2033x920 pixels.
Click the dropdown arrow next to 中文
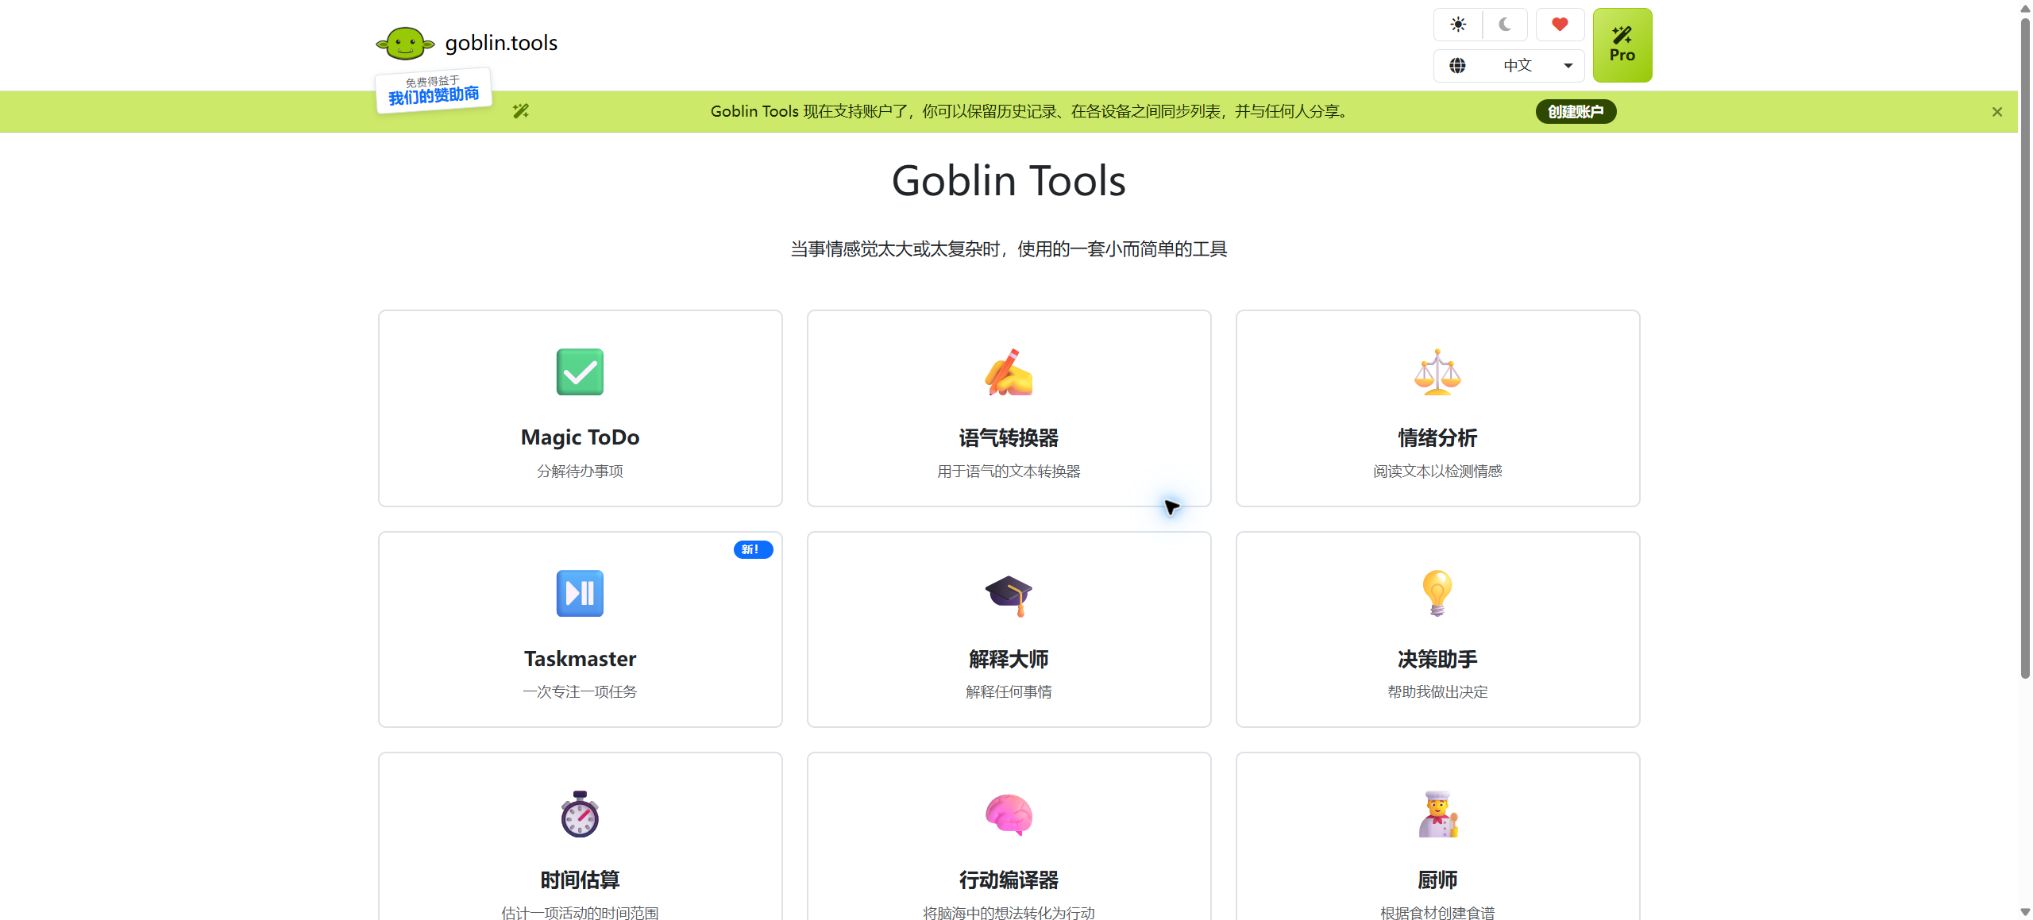[1568, 66]
